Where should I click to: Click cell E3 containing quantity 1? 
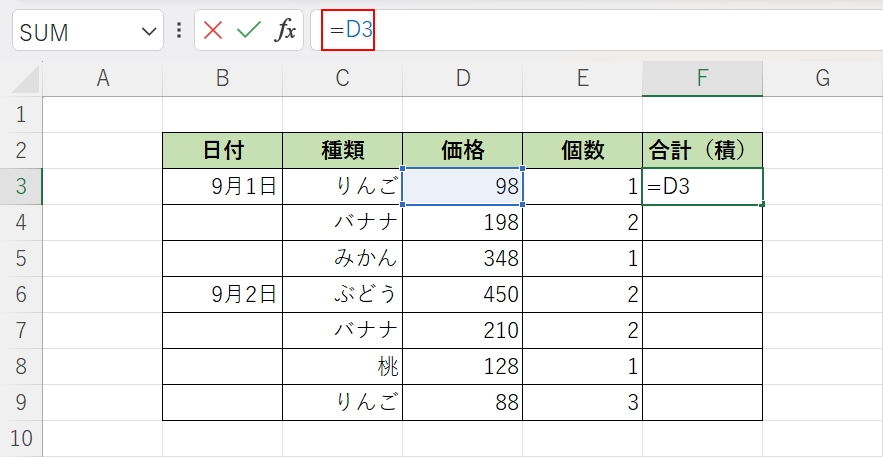click(582, 186)
